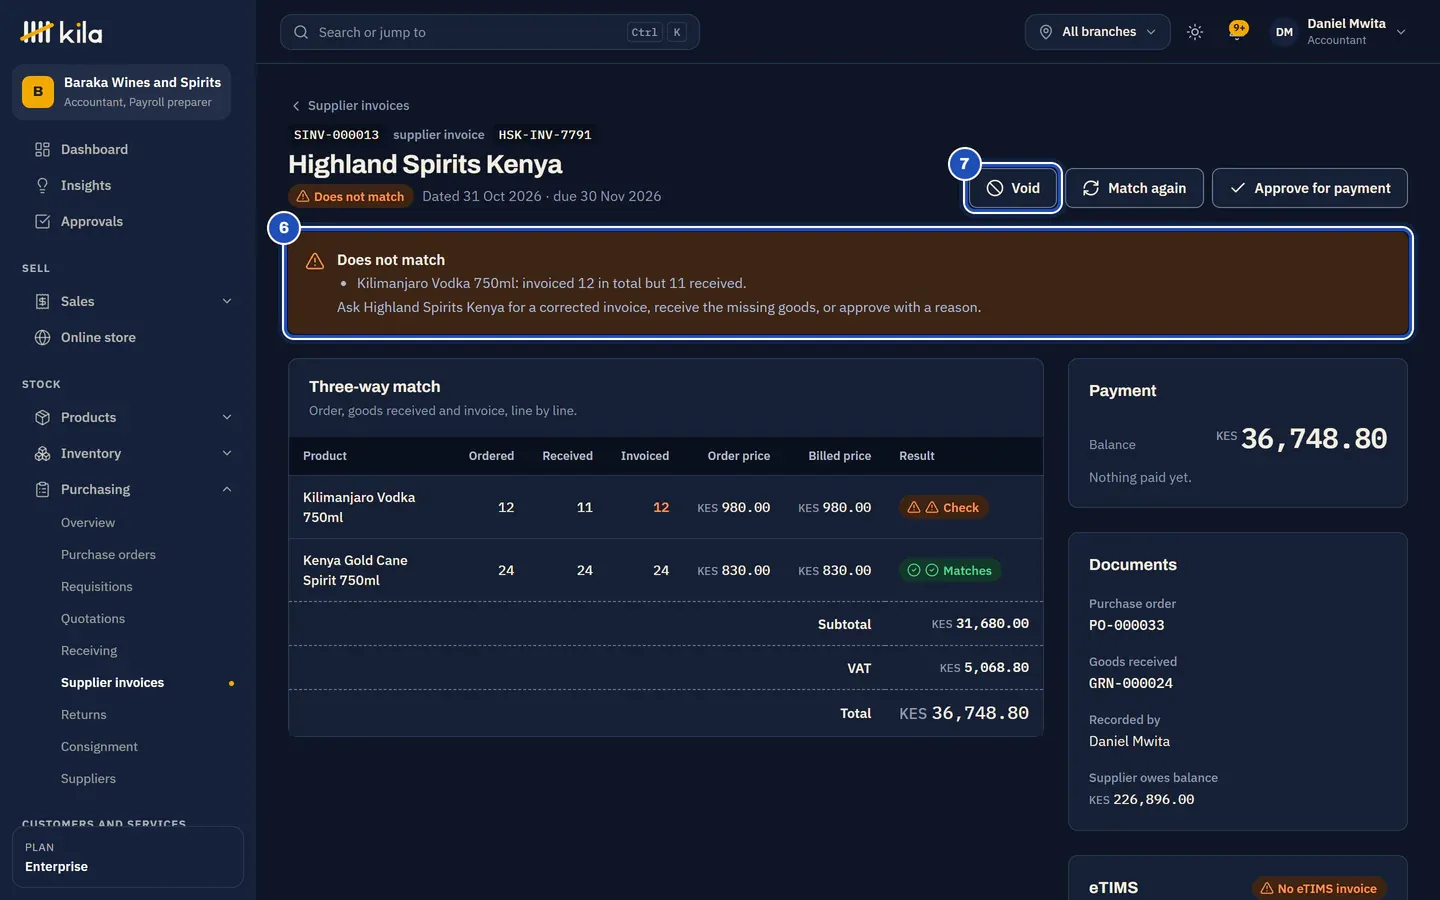This screenshot has height=900, width=1440.
Task: Click the No eTIMS invoice badge
Action: 1319,889
